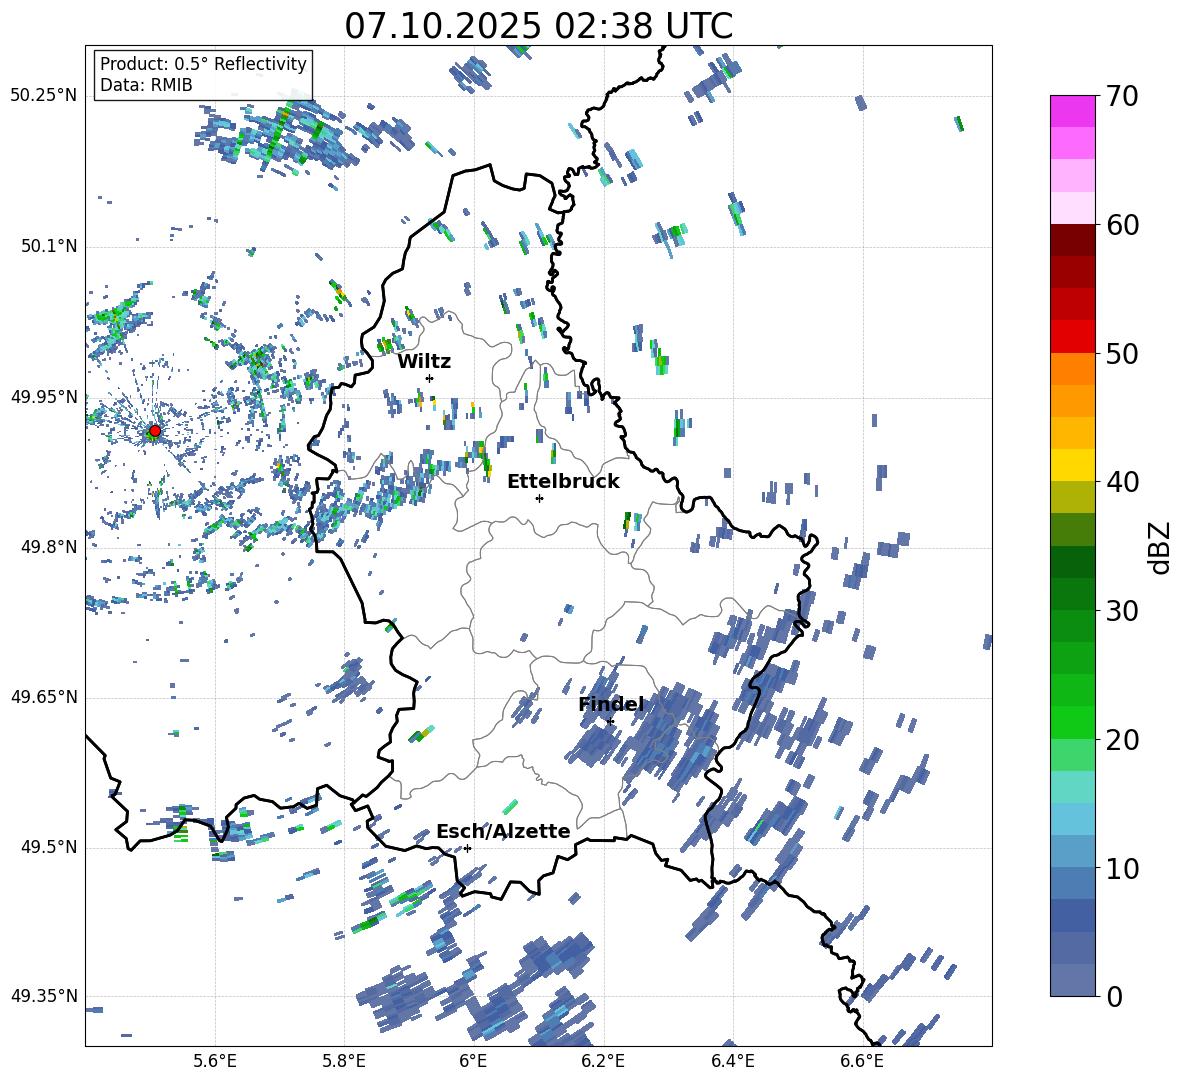Select the Wiltz city label
This screenshot has height=1081, width=1184.
click(424, 361)
